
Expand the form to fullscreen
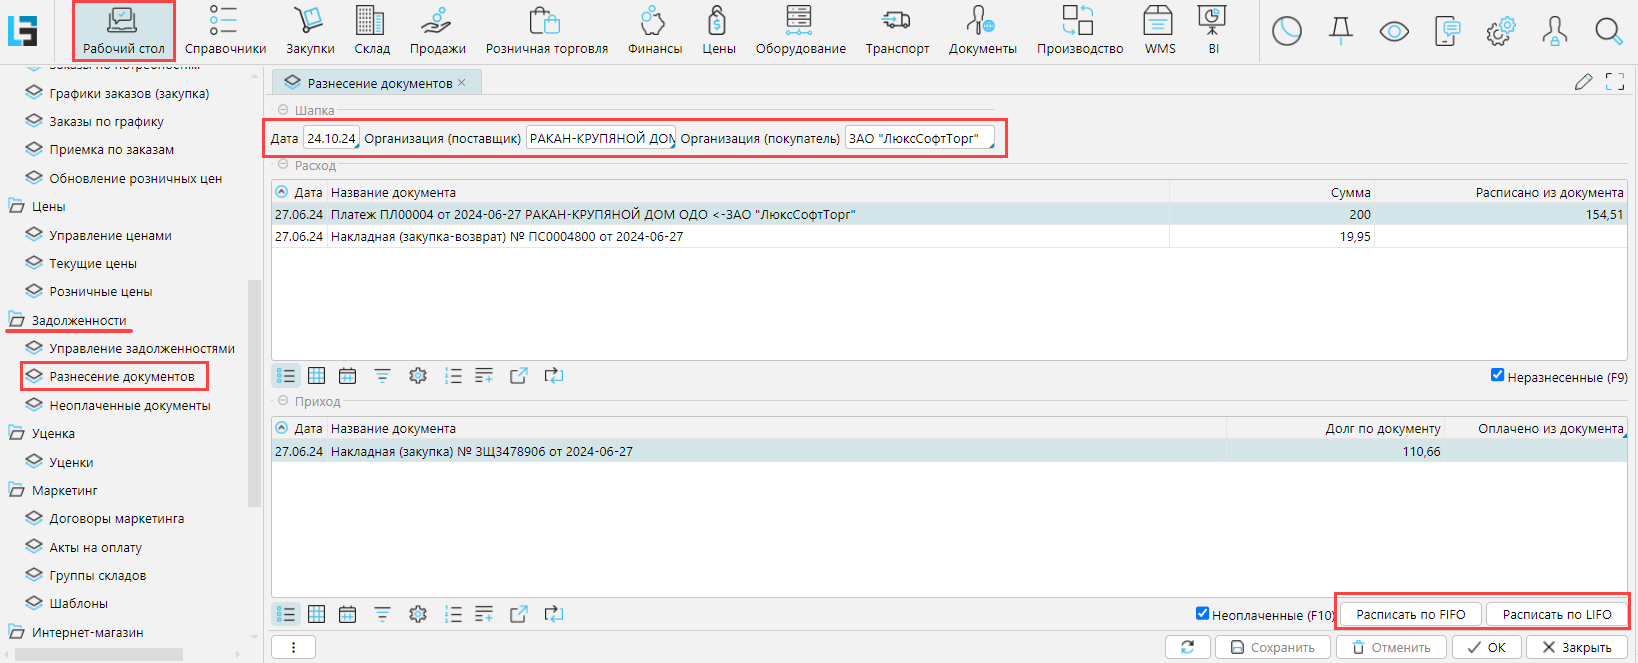[x=1615, y=82]
